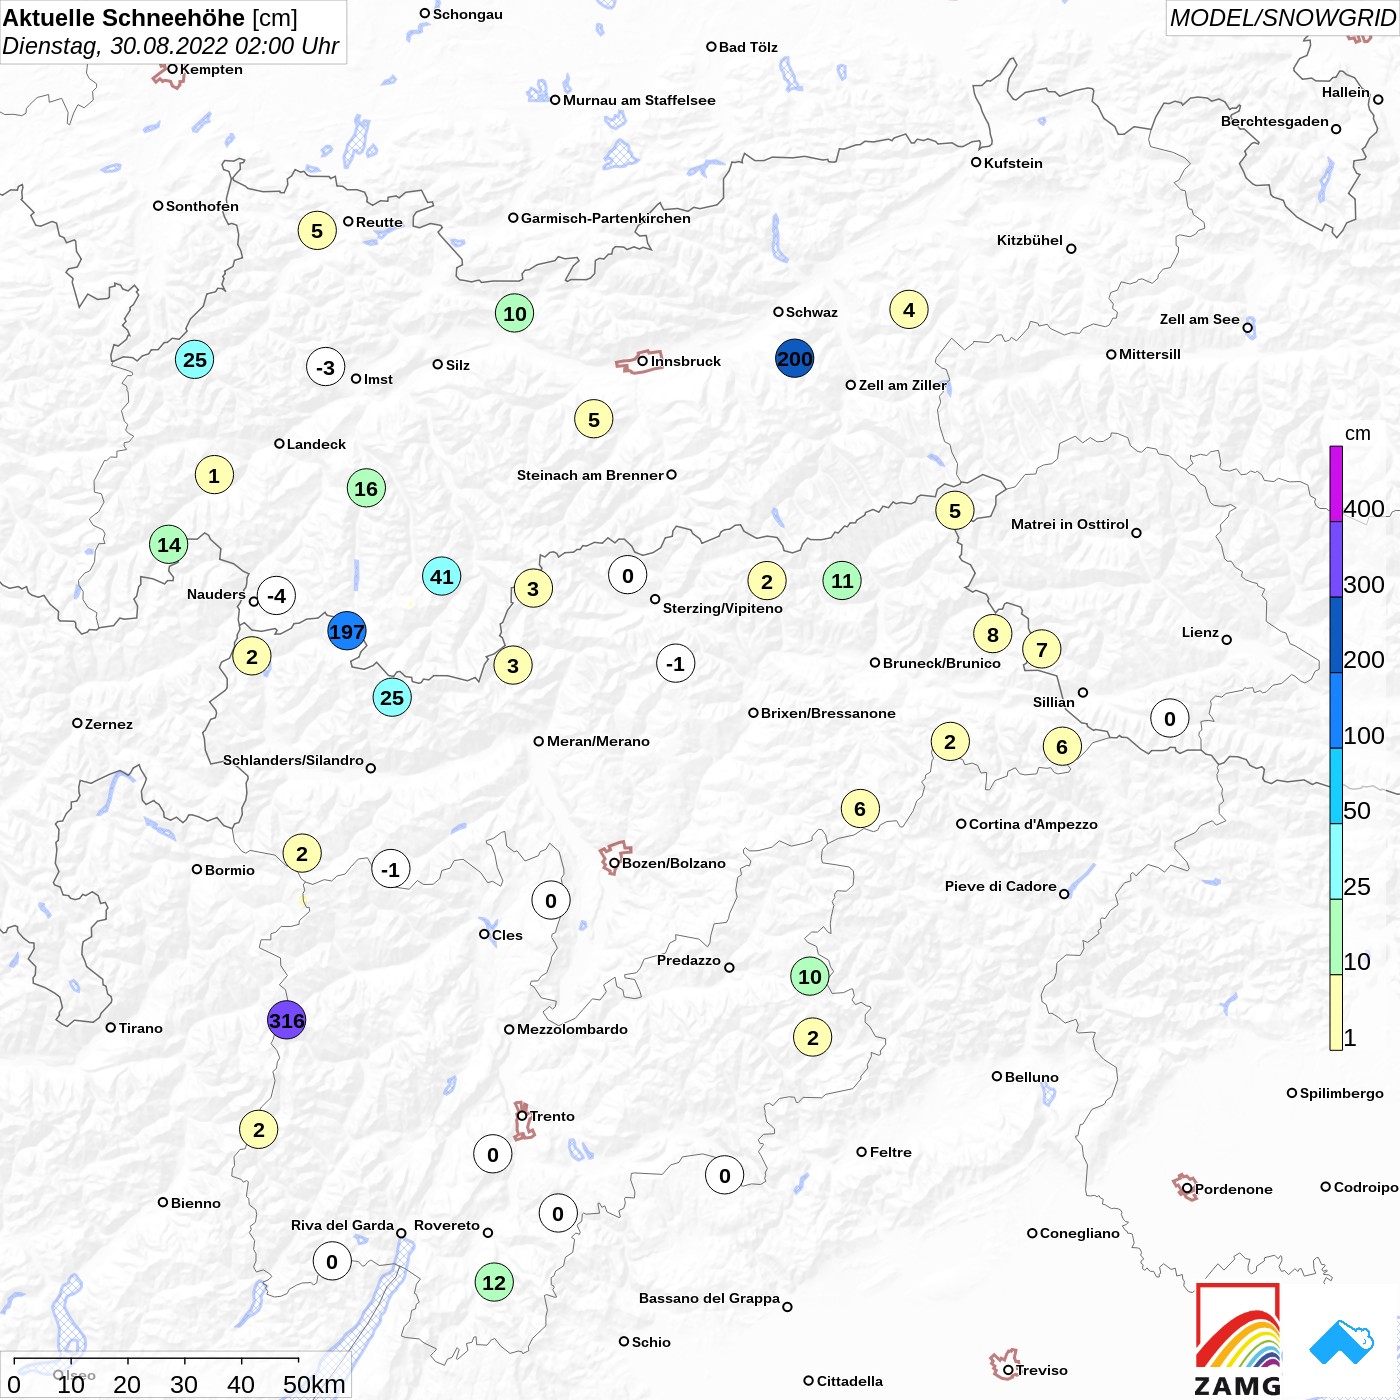Select the dark blue 200 cm marker
The height and width of the screenshot is (1400, 1400).
(795, 359)
